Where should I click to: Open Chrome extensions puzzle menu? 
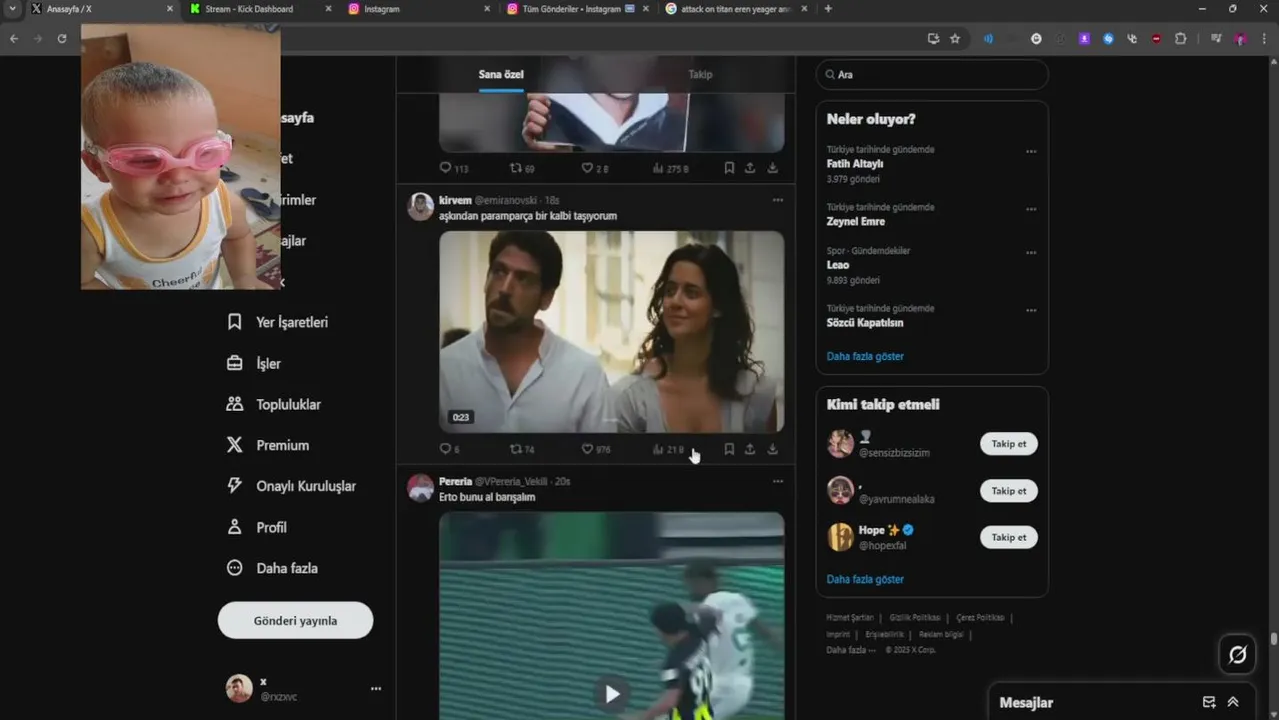pos(1180,38)
